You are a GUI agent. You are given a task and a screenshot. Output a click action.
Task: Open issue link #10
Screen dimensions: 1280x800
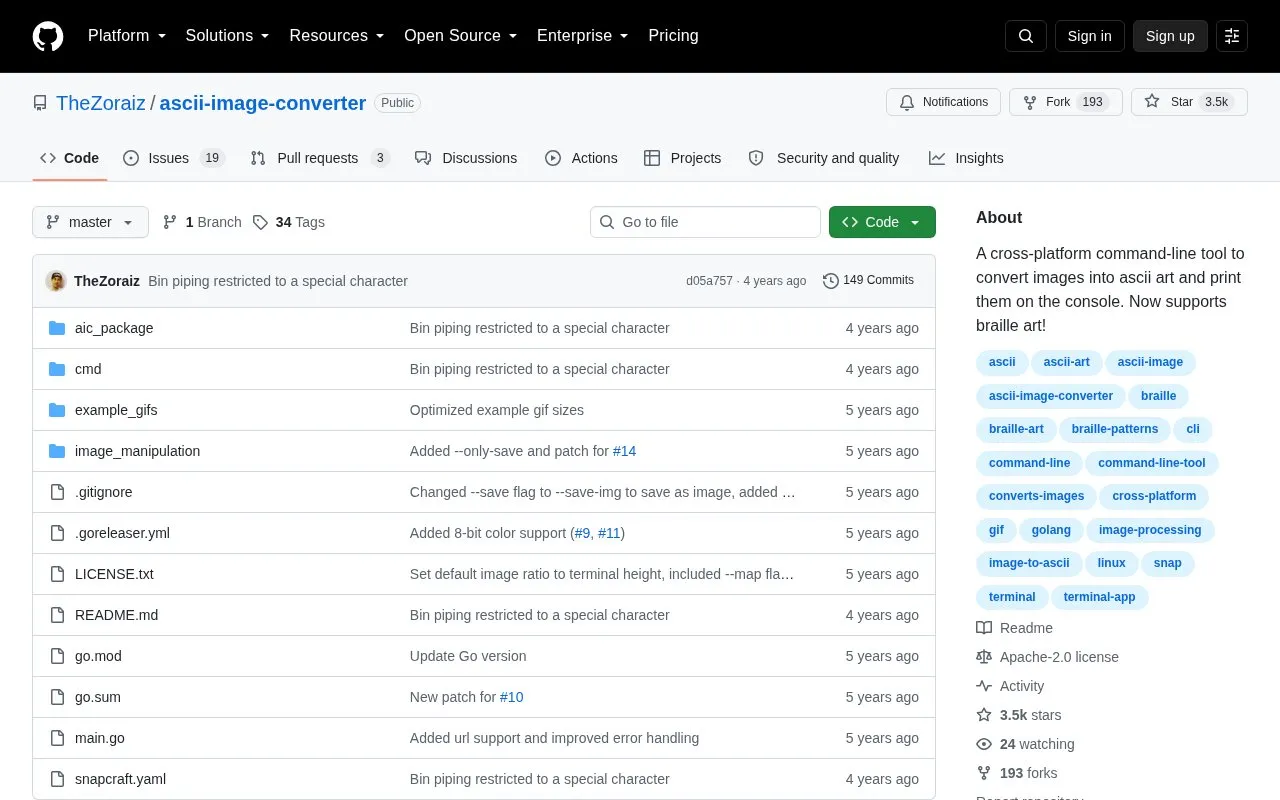coord(511,697)
